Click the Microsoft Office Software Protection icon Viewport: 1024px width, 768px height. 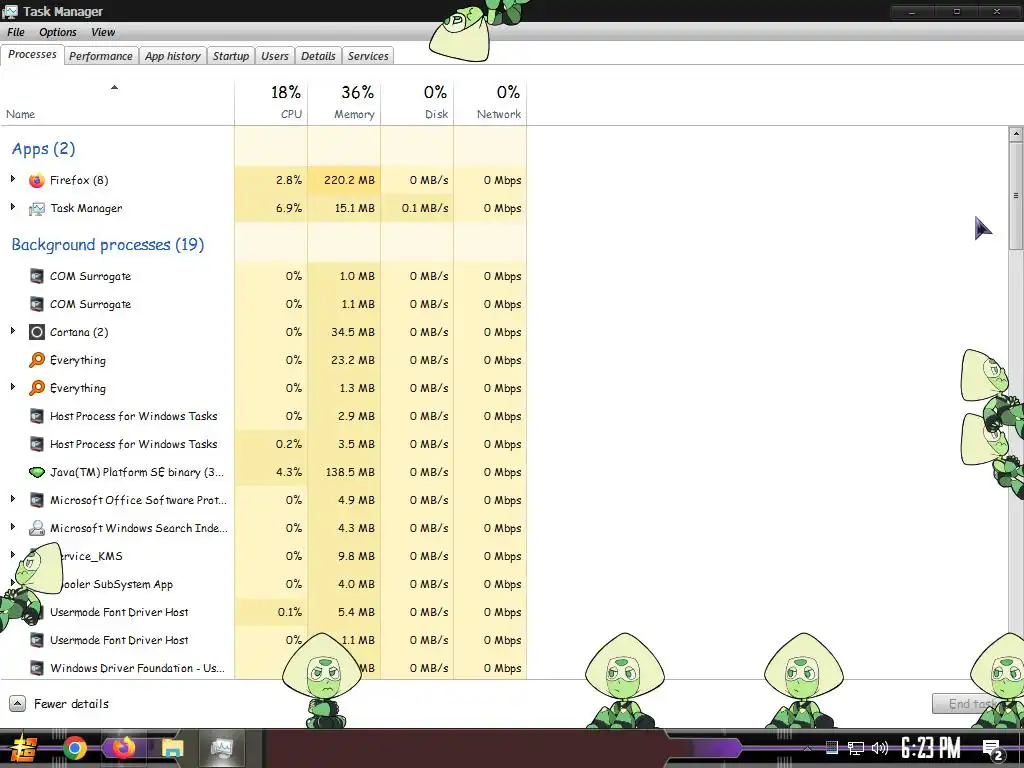click(37, 500)
